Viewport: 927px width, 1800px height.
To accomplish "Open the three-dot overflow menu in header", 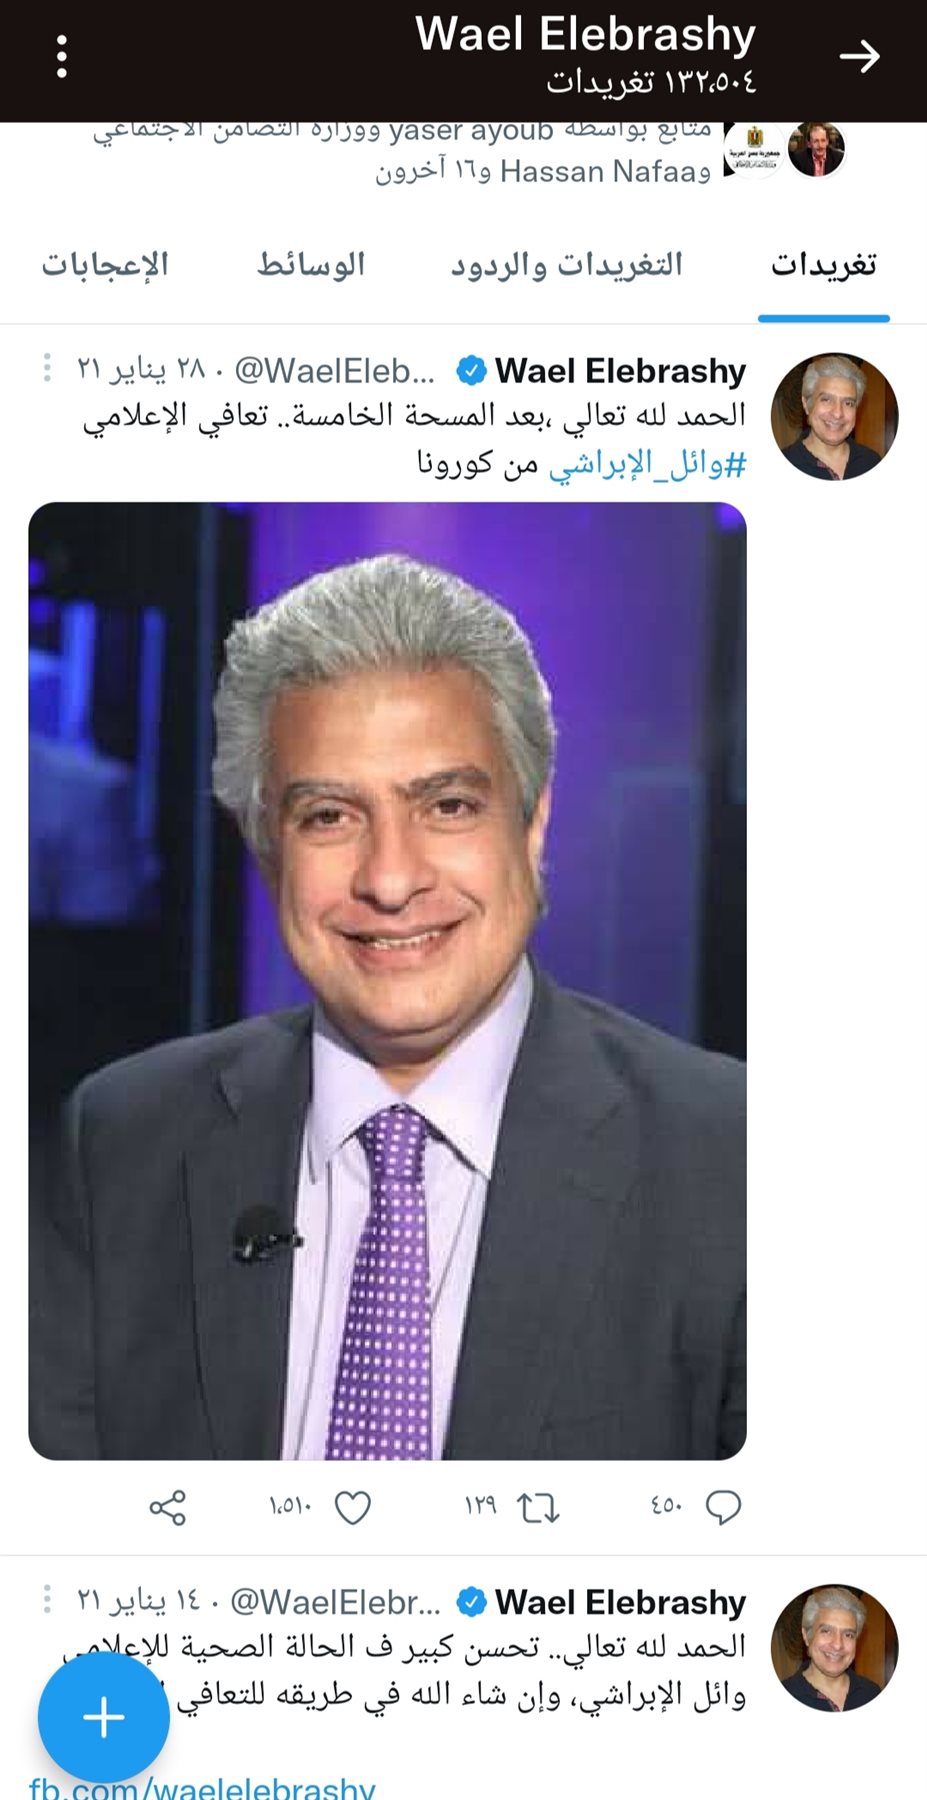I will (62, 57).
